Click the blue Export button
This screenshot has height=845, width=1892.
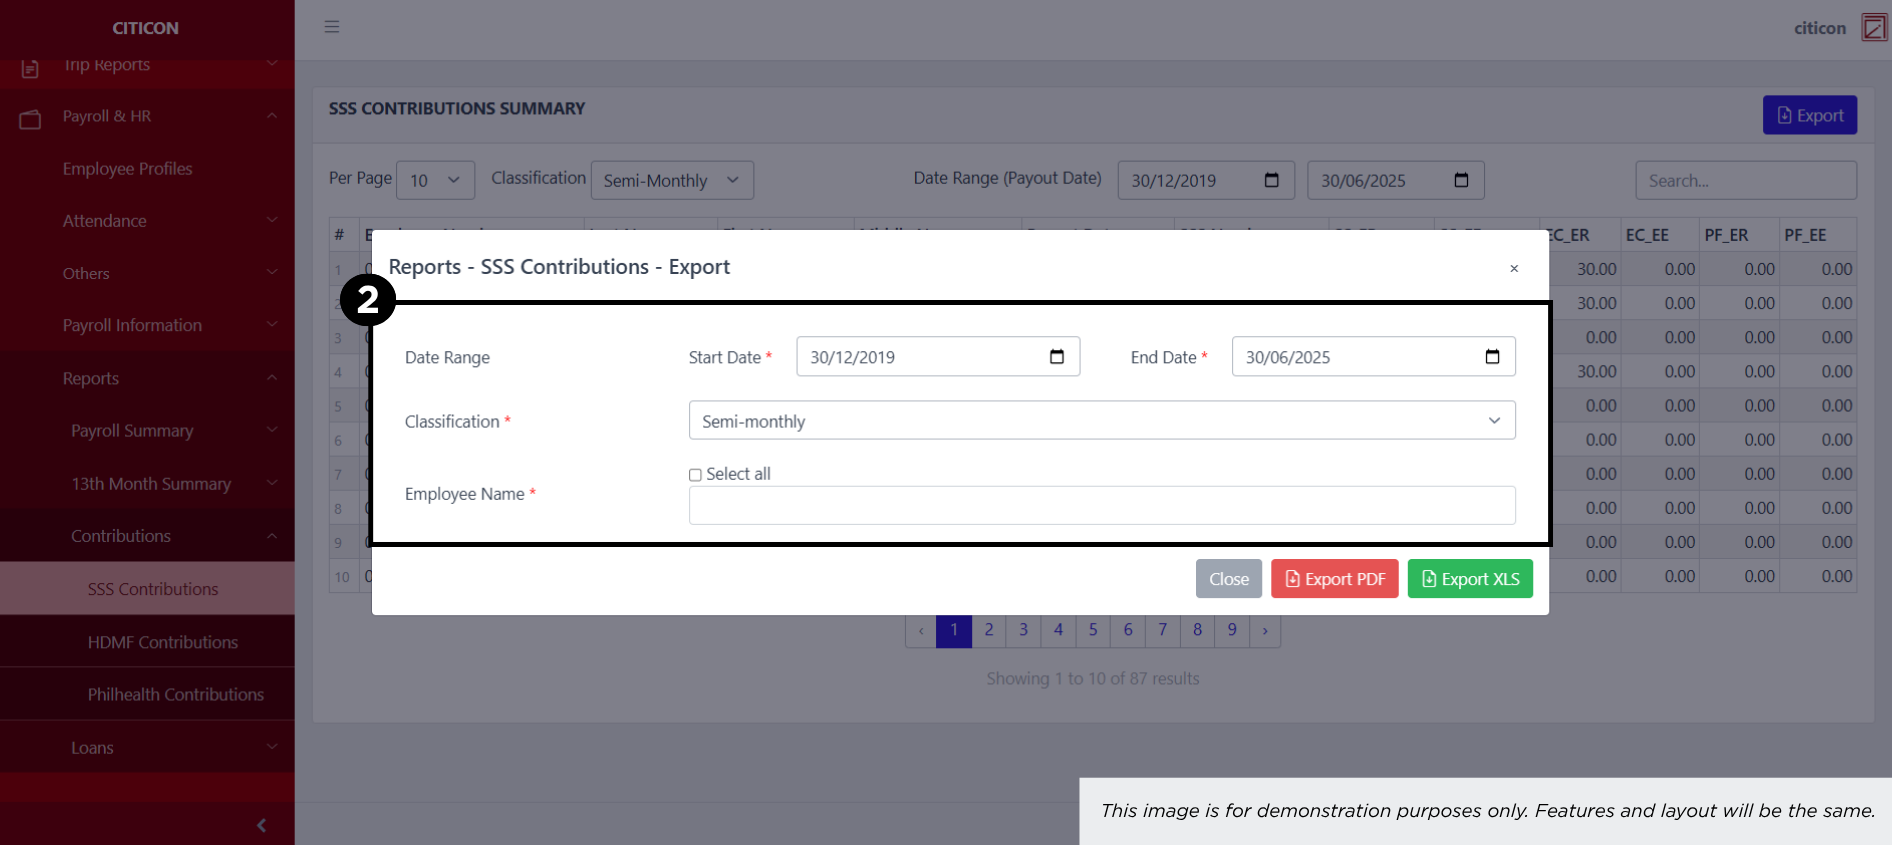click(x=1810, y=115)
